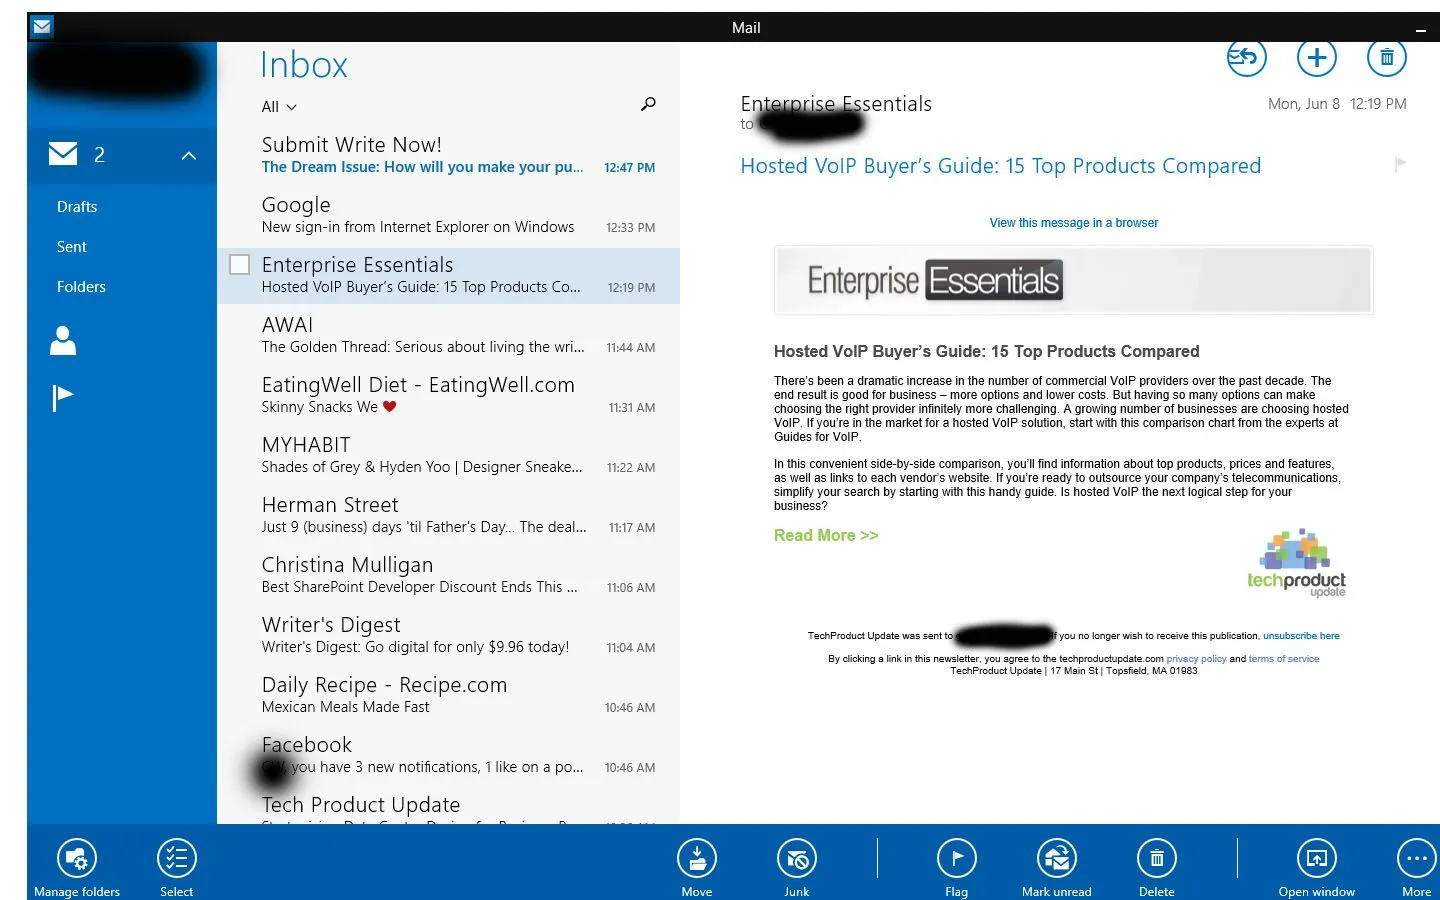Screen dimensions: 1440x900
Task: Move the message using the Move icon
Action: pyautogui.click(x=697, y=858)
